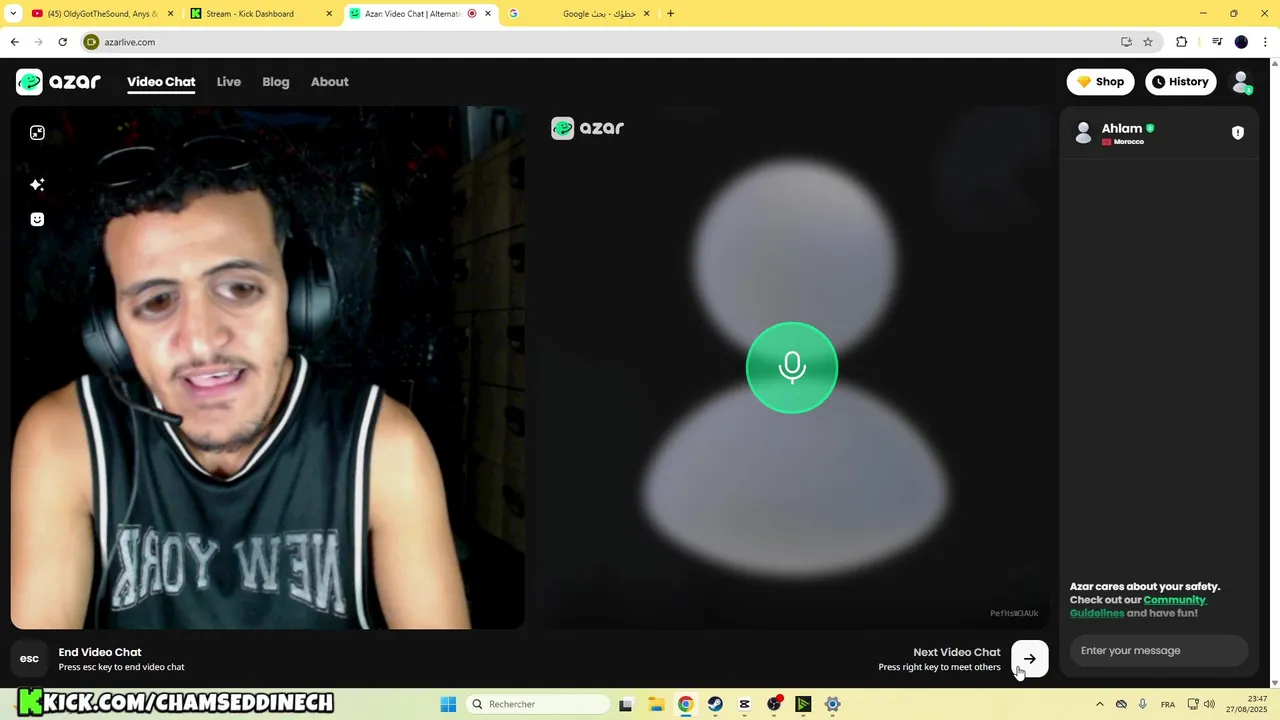Open the fullscreen expand icon on video

(x=37, y=133)
